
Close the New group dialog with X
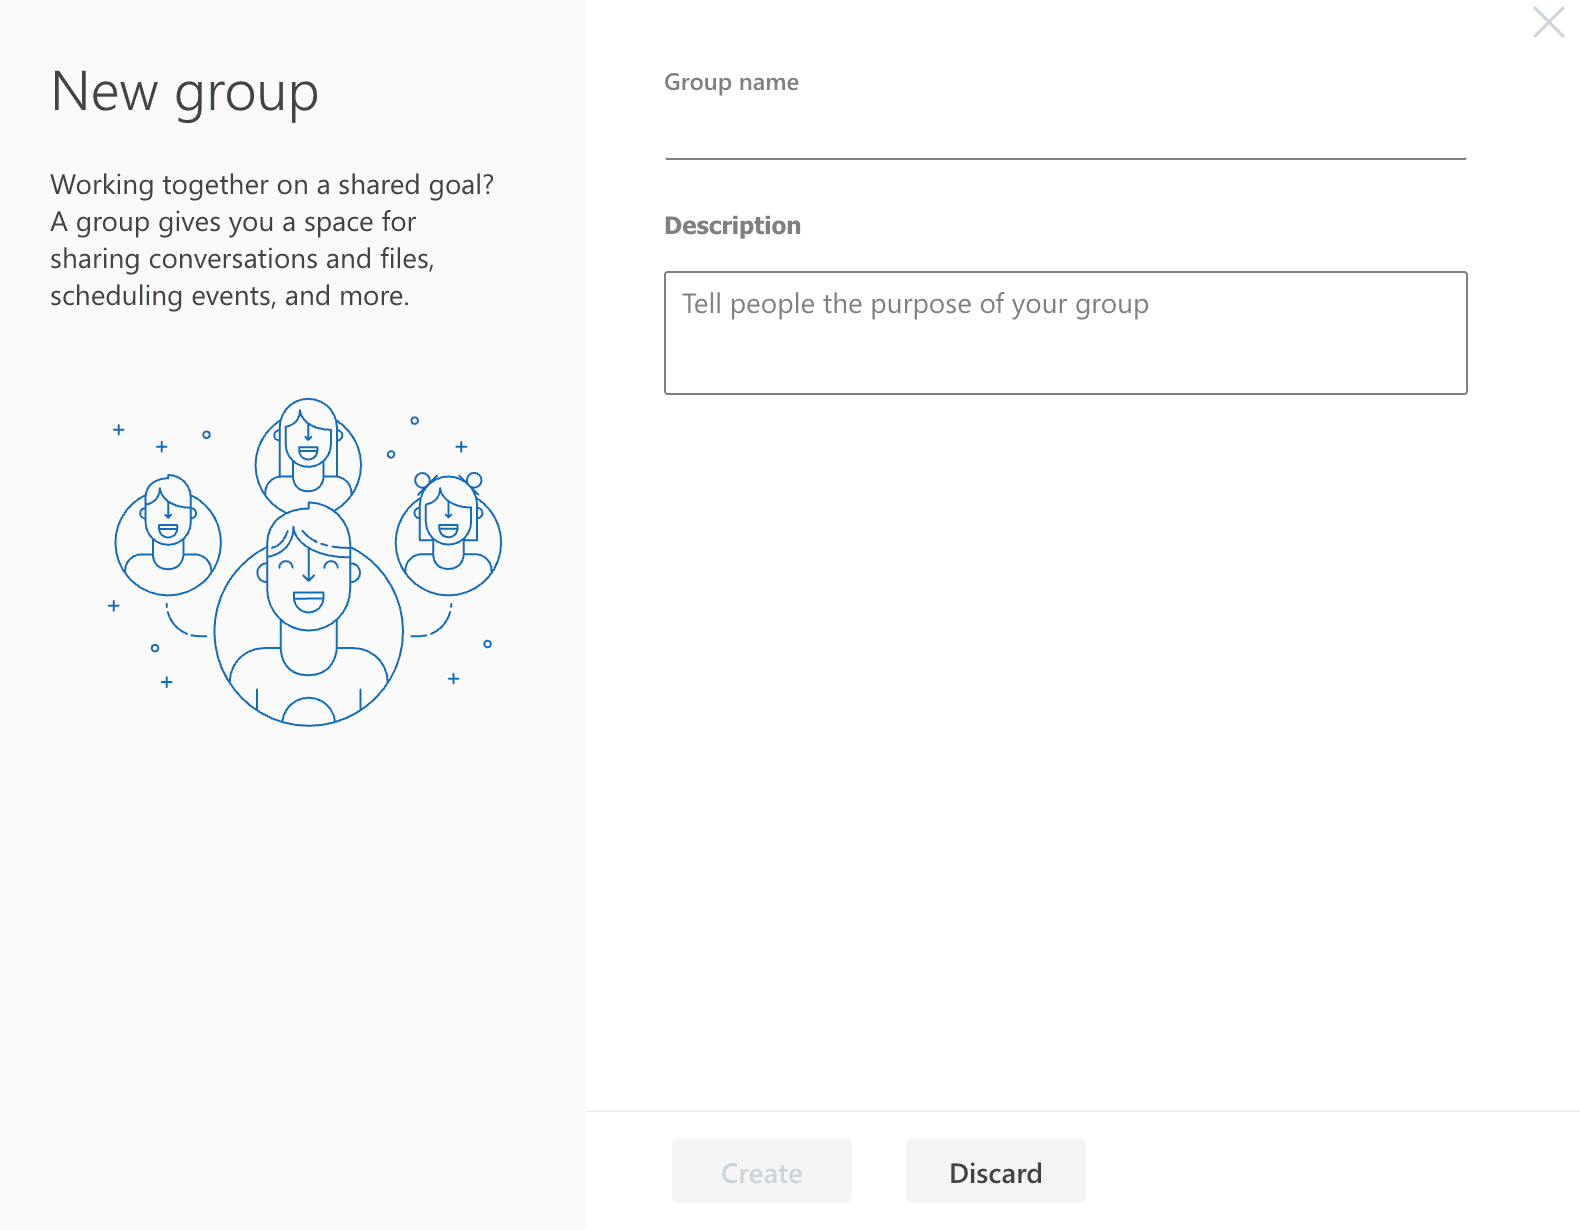1548,22
